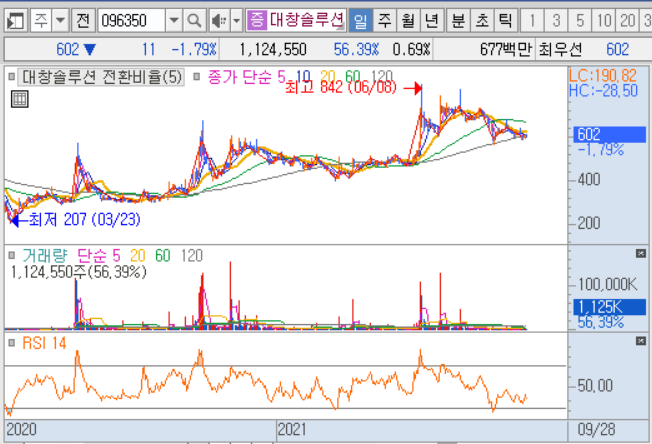Close the RSI panel with X icon
The image size is (652, 444).
(641, 341)
